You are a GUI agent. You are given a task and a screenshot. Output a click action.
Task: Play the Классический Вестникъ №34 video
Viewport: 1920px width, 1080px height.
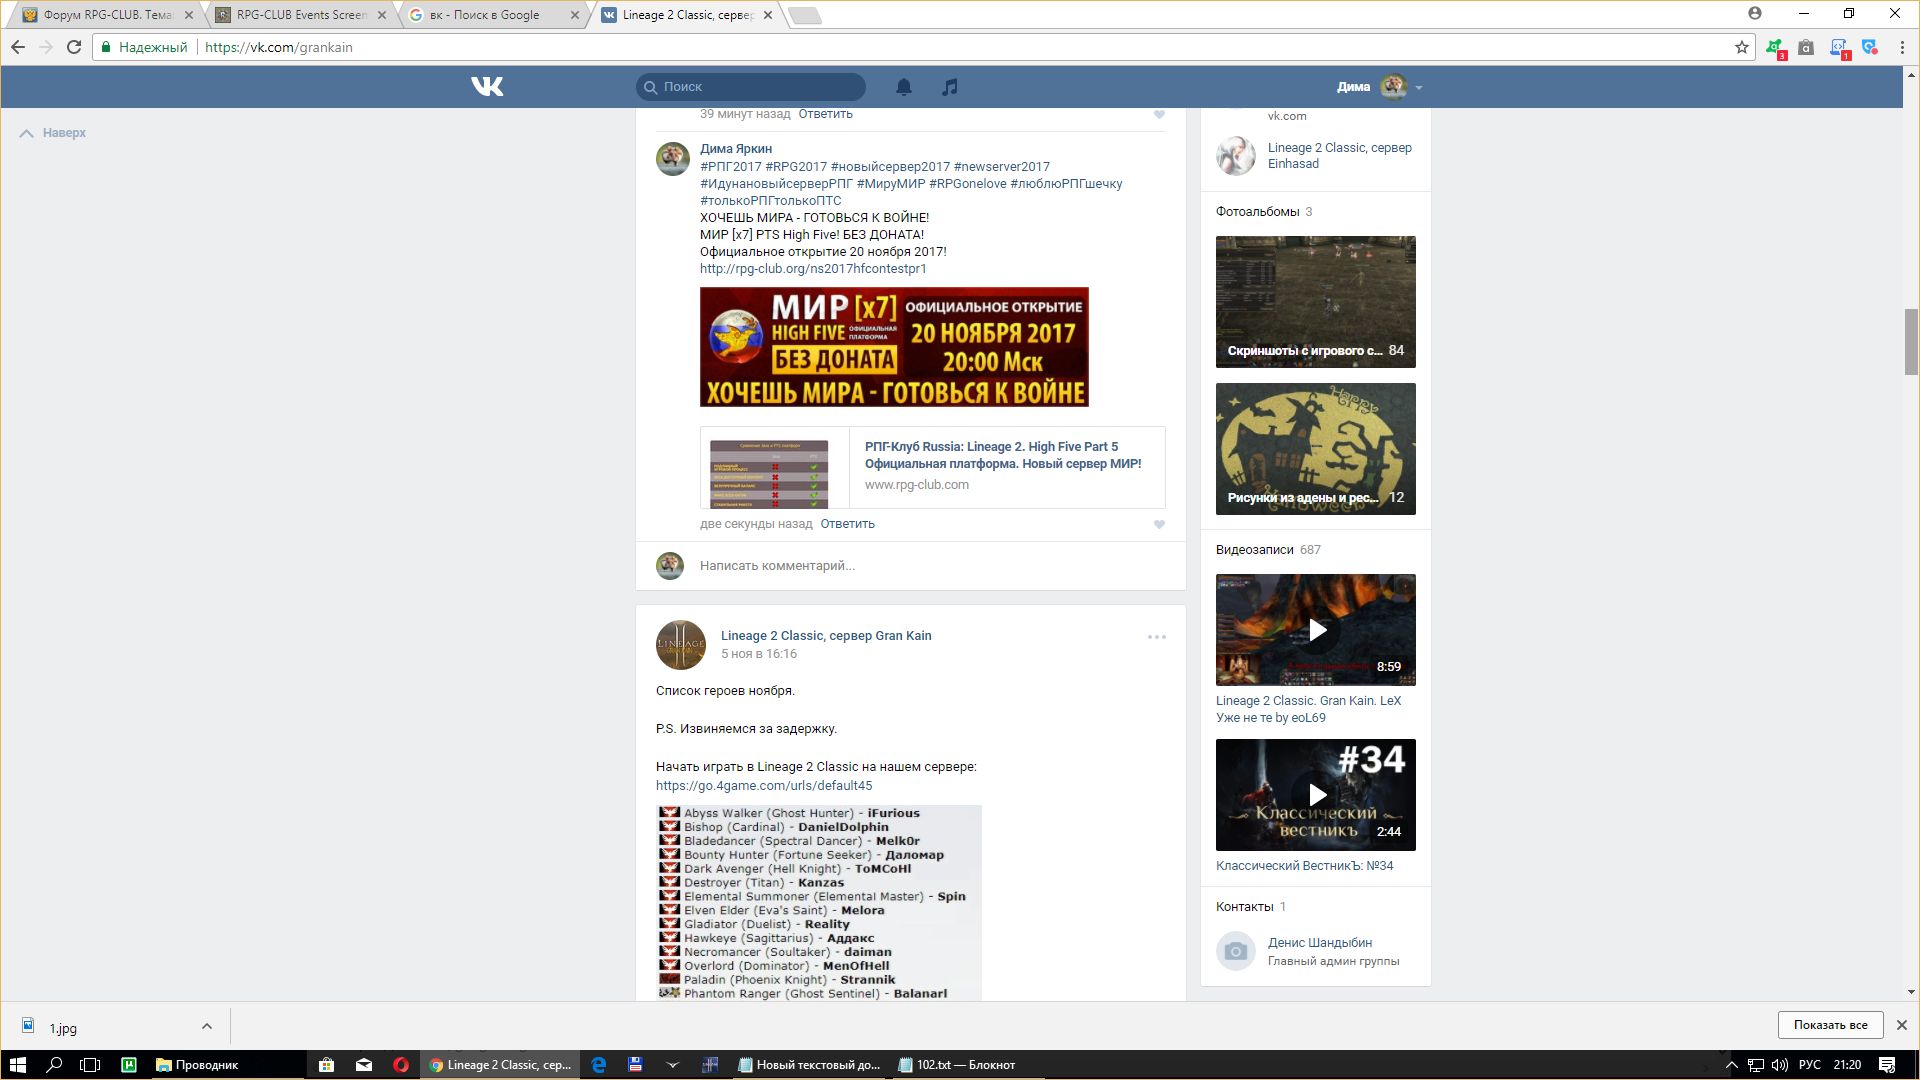(1316, 795)
